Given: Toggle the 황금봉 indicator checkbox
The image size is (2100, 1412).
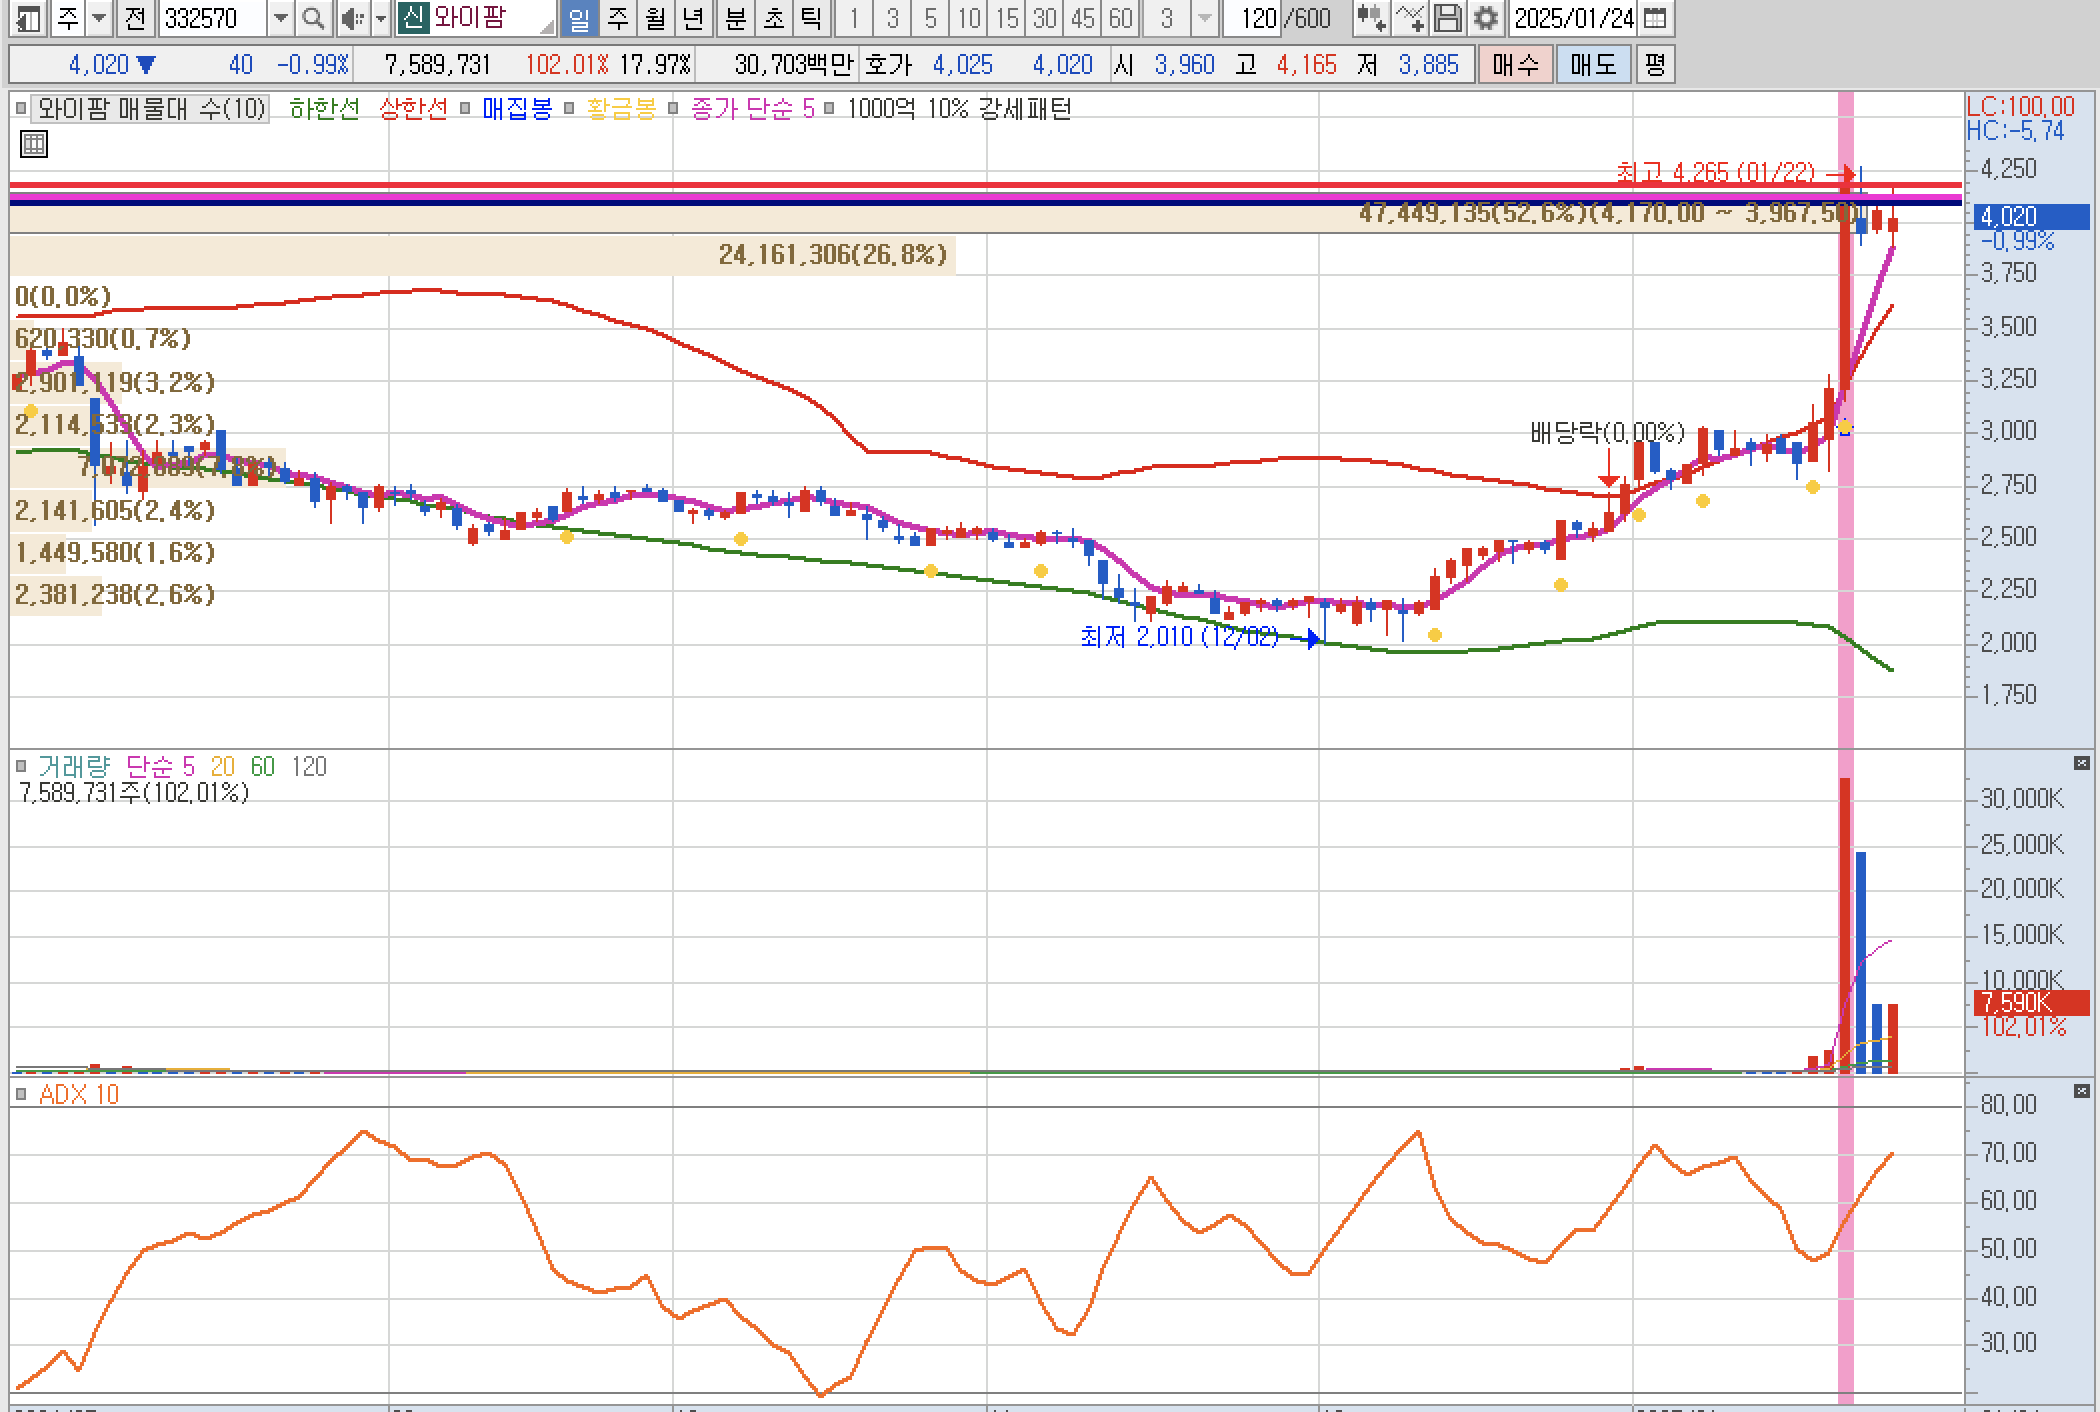Looking at the screenshot, I should point(569,108).
